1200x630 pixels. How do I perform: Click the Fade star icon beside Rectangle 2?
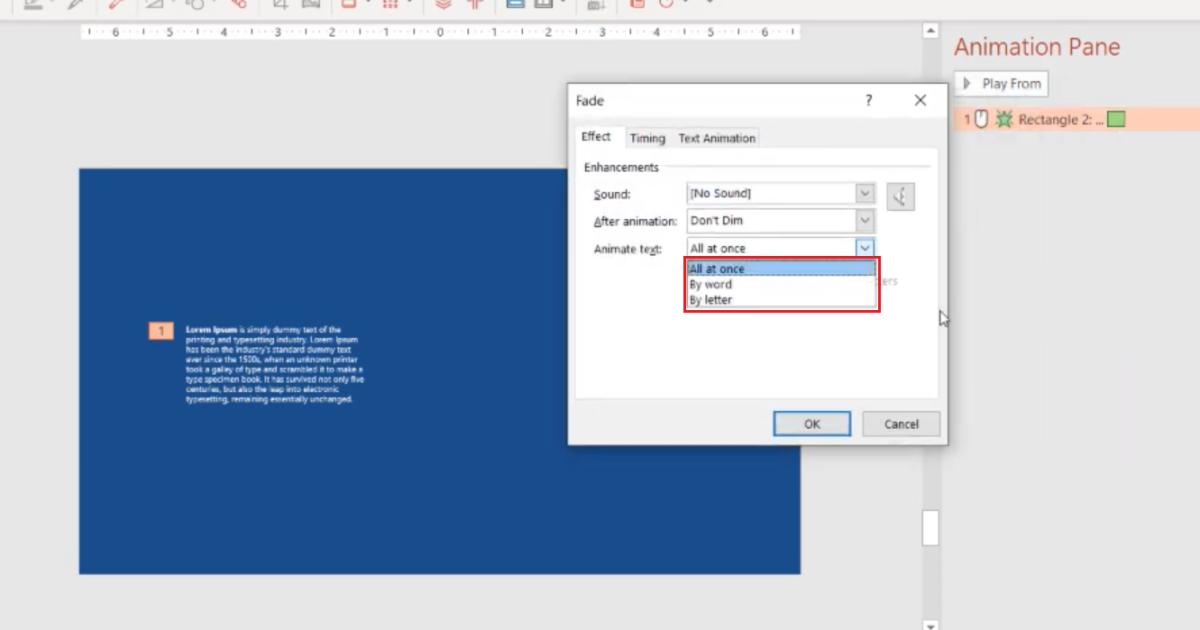(x=1005, y=118)
